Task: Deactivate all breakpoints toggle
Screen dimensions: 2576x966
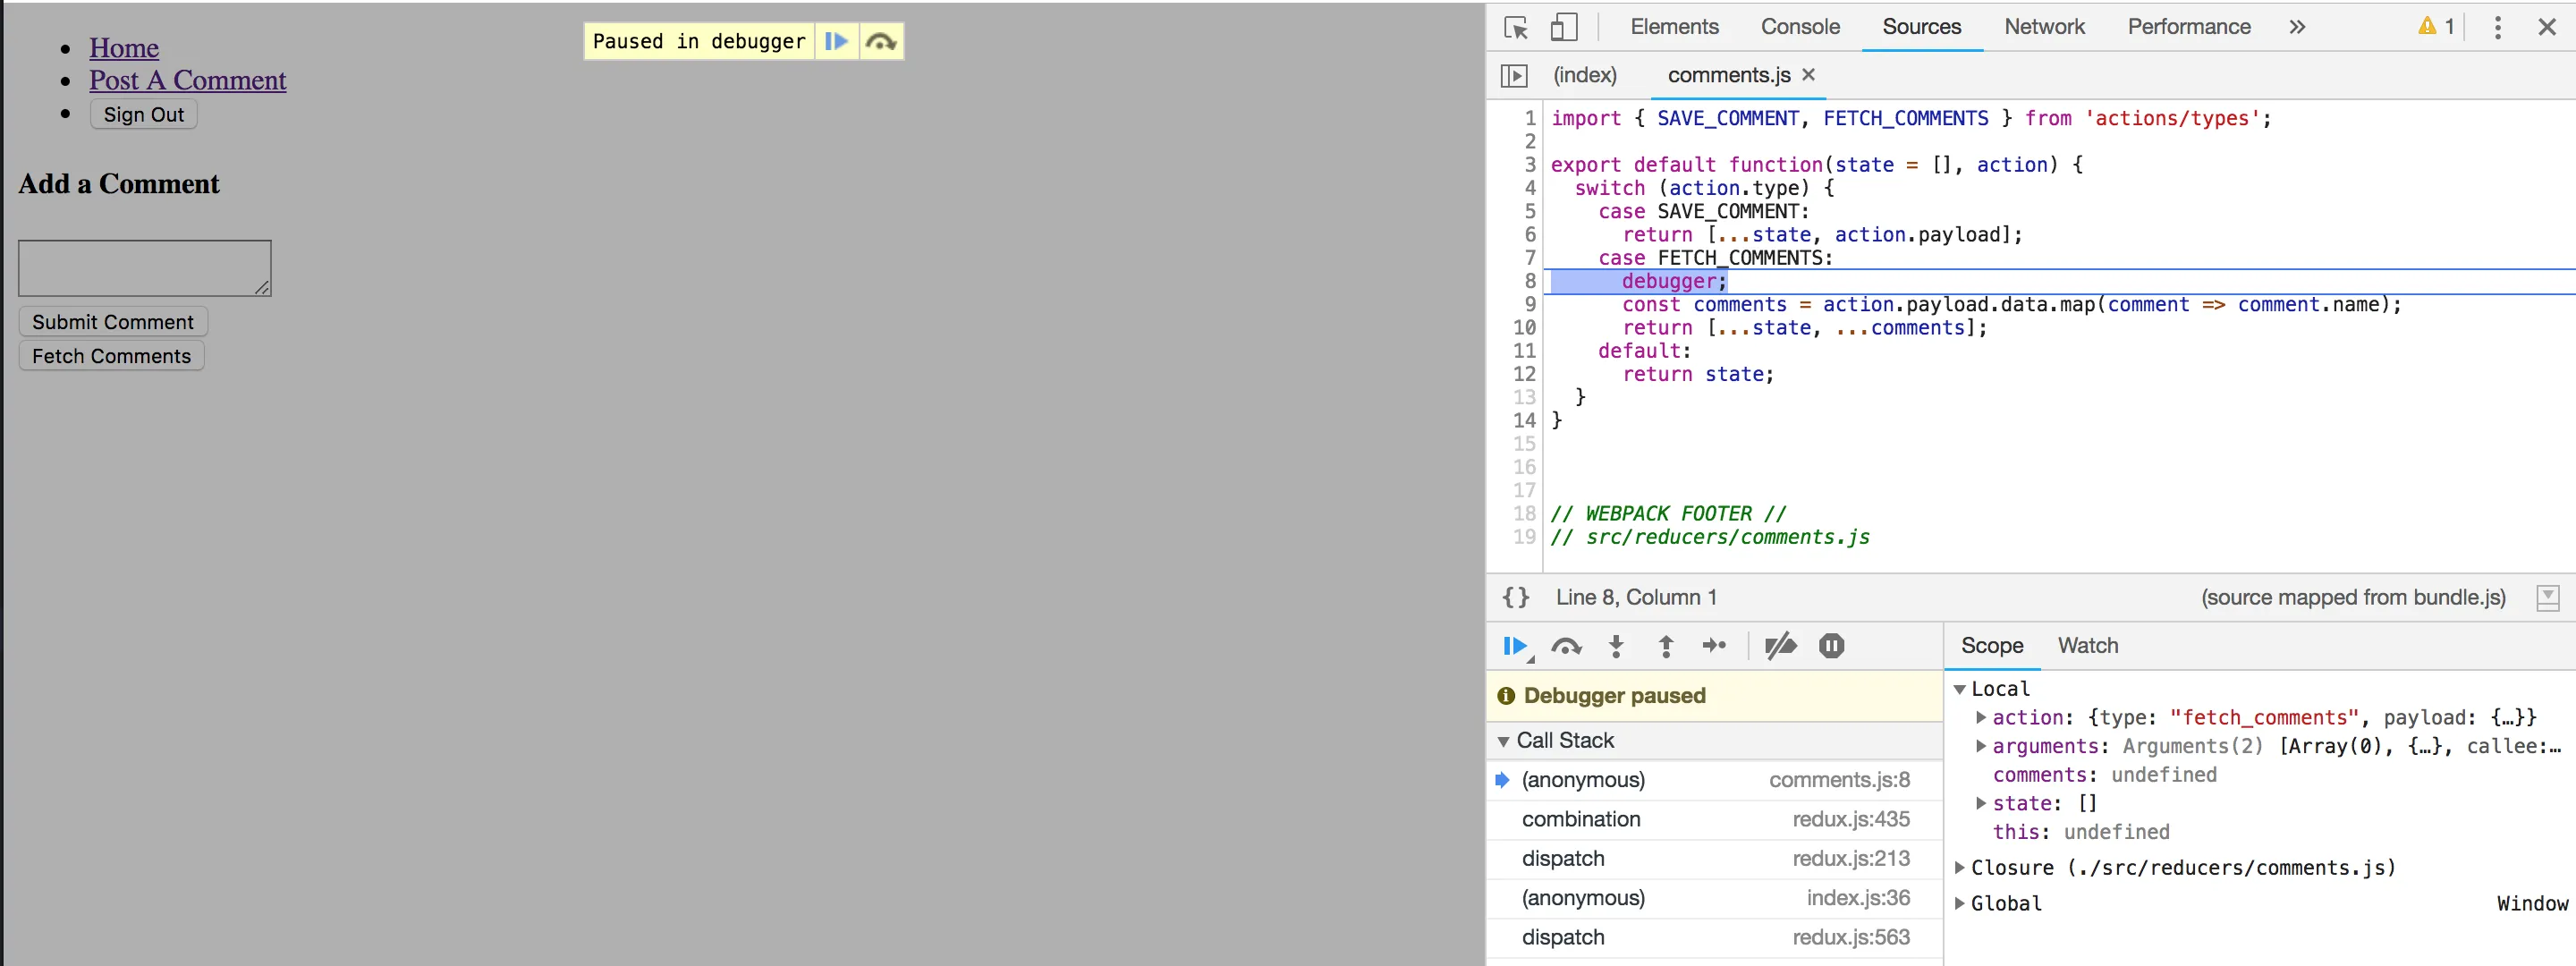Action: [x=1780, y=647]
